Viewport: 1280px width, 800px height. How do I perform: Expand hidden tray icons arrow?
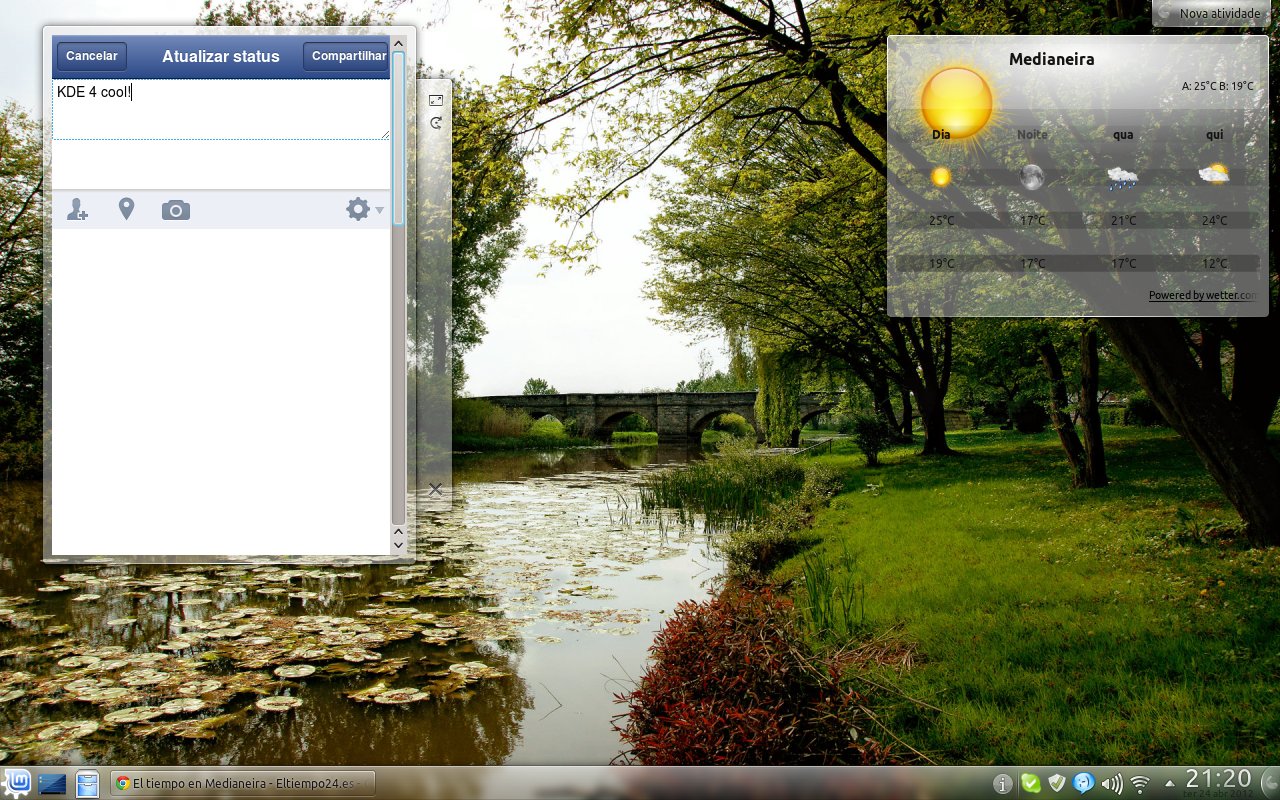click(x=1170, y=783)
